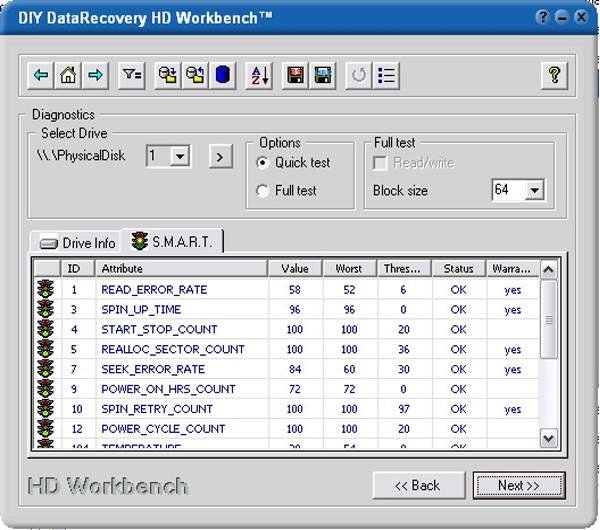Image resolution: width=600 pixels, height=530 pixels.
Task: Click the Worst column header
Action: (x=350, y=269)
